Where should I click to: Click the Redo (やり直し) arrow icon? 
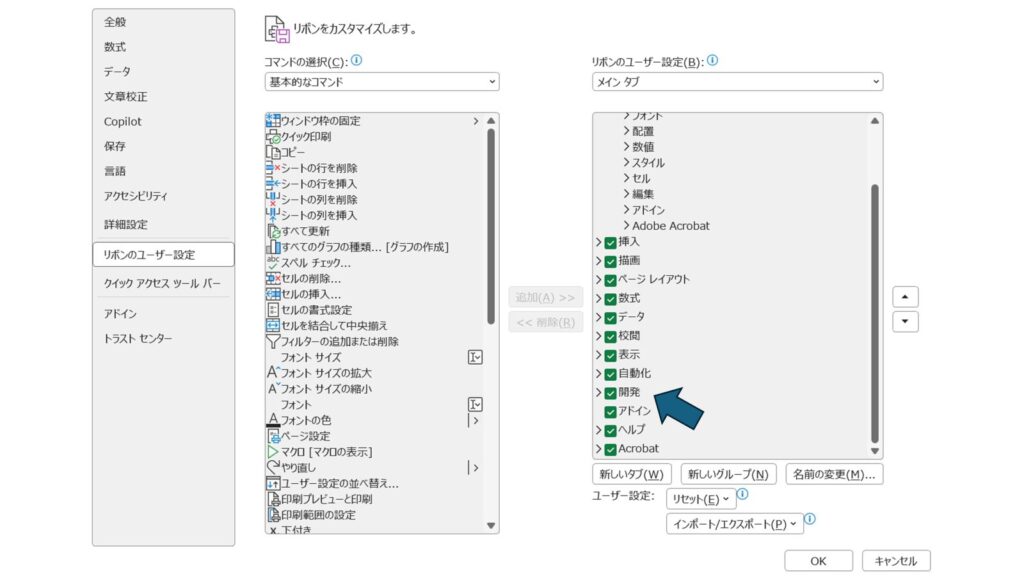click(x=273, y=467)
